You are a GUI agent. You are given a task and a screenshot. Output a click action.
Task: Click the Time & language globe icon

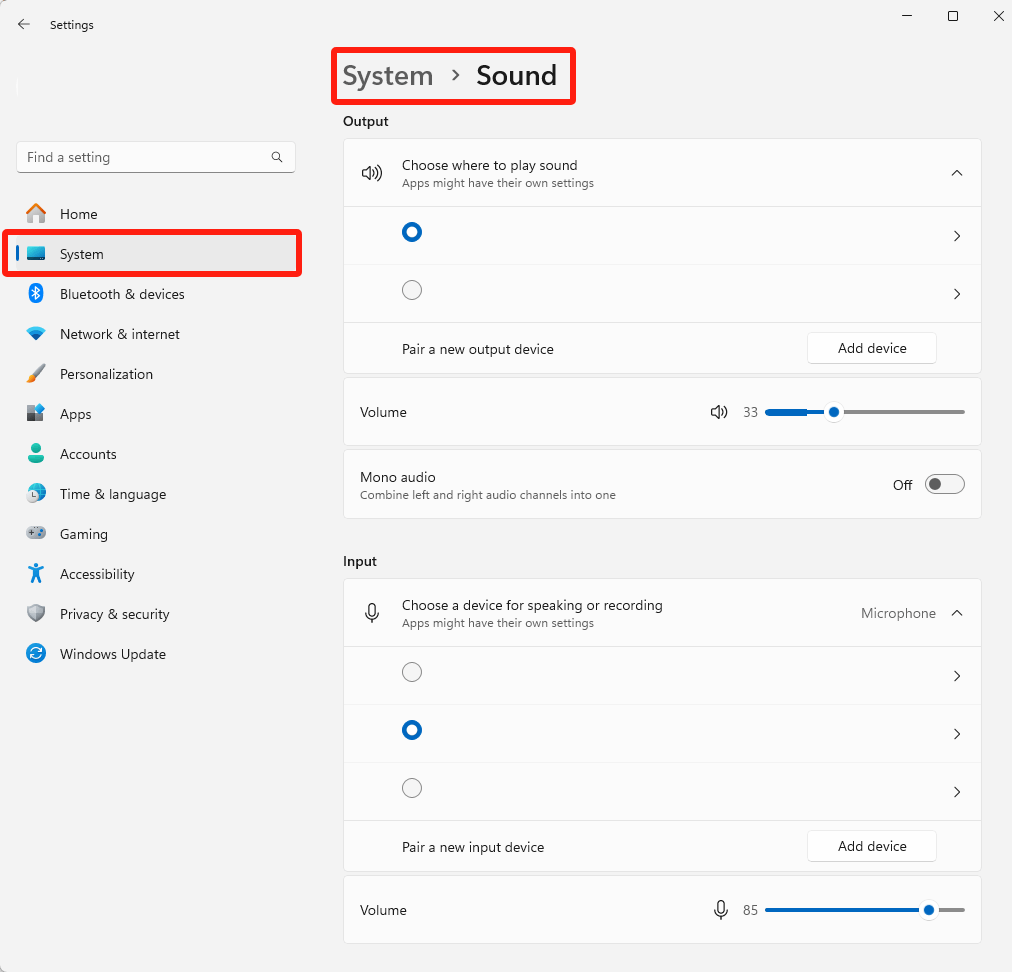pyautogui.click(x=36, y=494)
